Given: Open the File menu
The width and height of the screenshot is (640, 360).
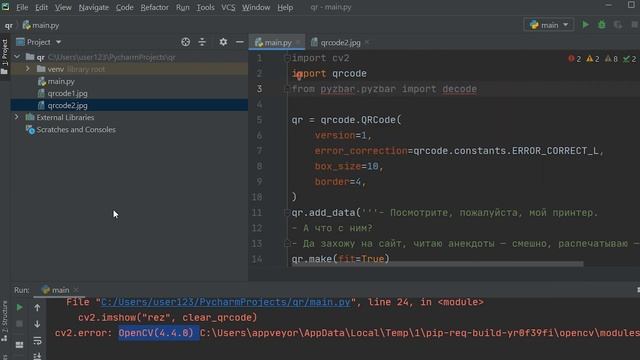Looking at the screenshot, I should tap(22, 7).
